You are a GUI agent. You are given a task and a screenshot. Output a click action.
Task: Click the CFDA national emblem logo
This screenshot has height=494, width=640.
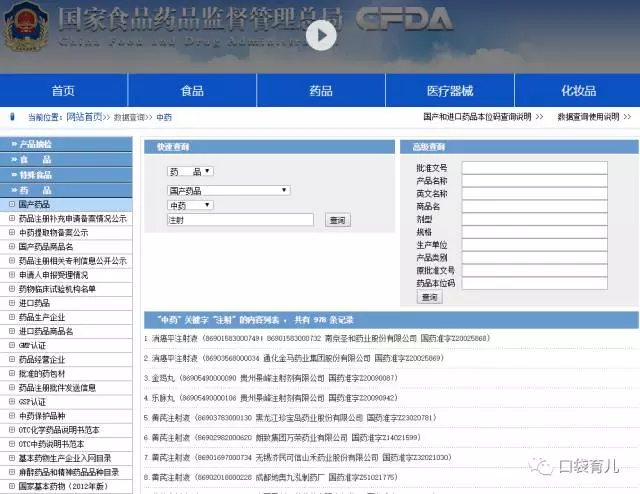tap(26, 27)
